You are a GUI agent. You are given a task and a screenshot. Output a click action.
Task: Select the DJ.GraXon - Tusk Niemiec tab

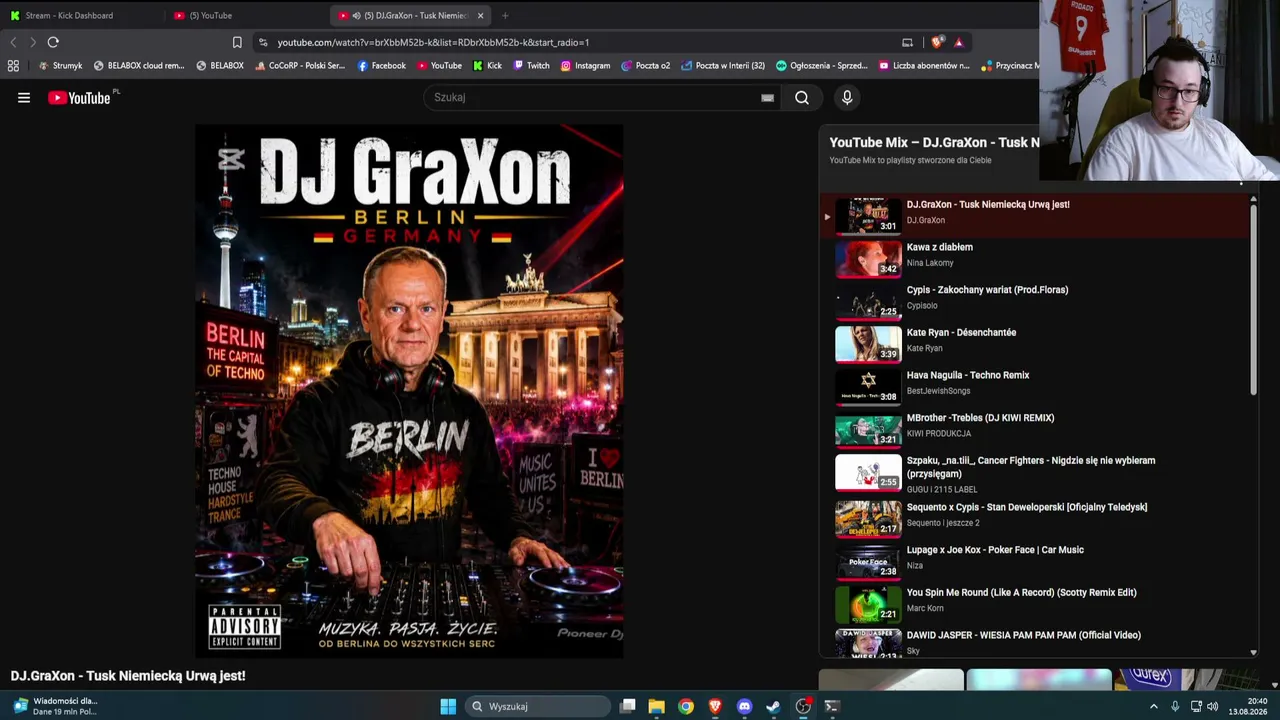410,15
